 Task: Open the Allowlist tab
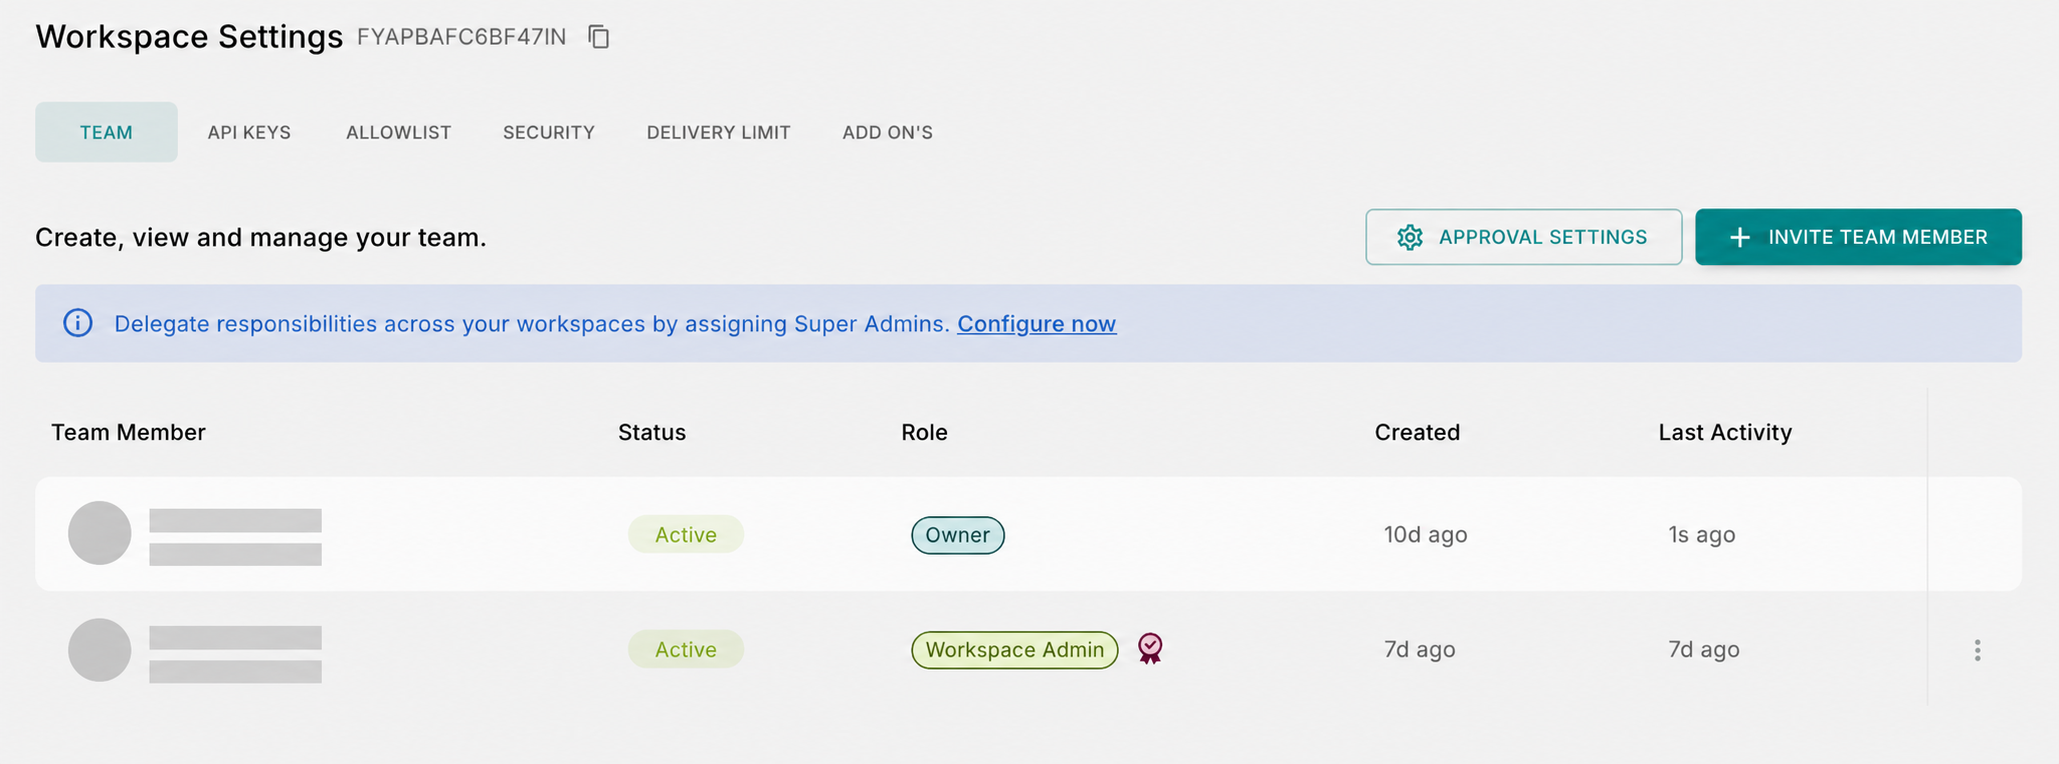tap(399, 132)
